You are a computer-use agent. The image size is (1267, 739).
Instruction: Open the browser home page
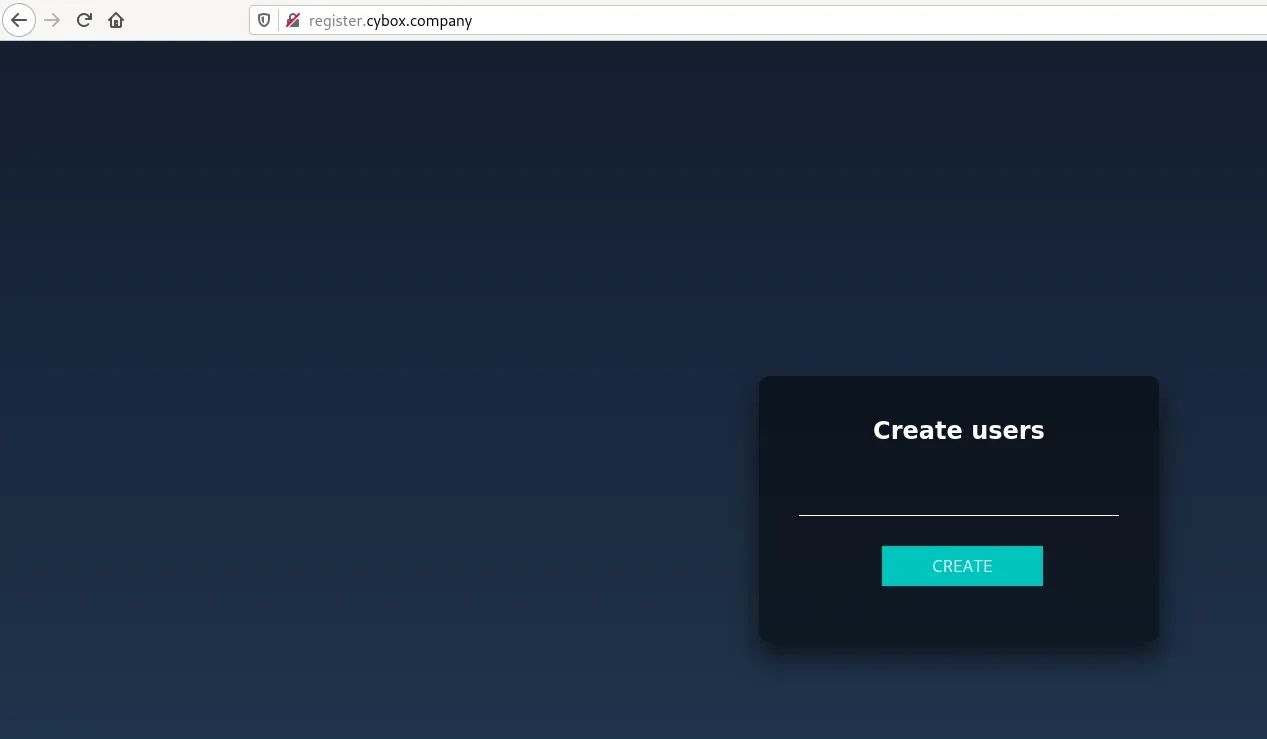point(116,20)
